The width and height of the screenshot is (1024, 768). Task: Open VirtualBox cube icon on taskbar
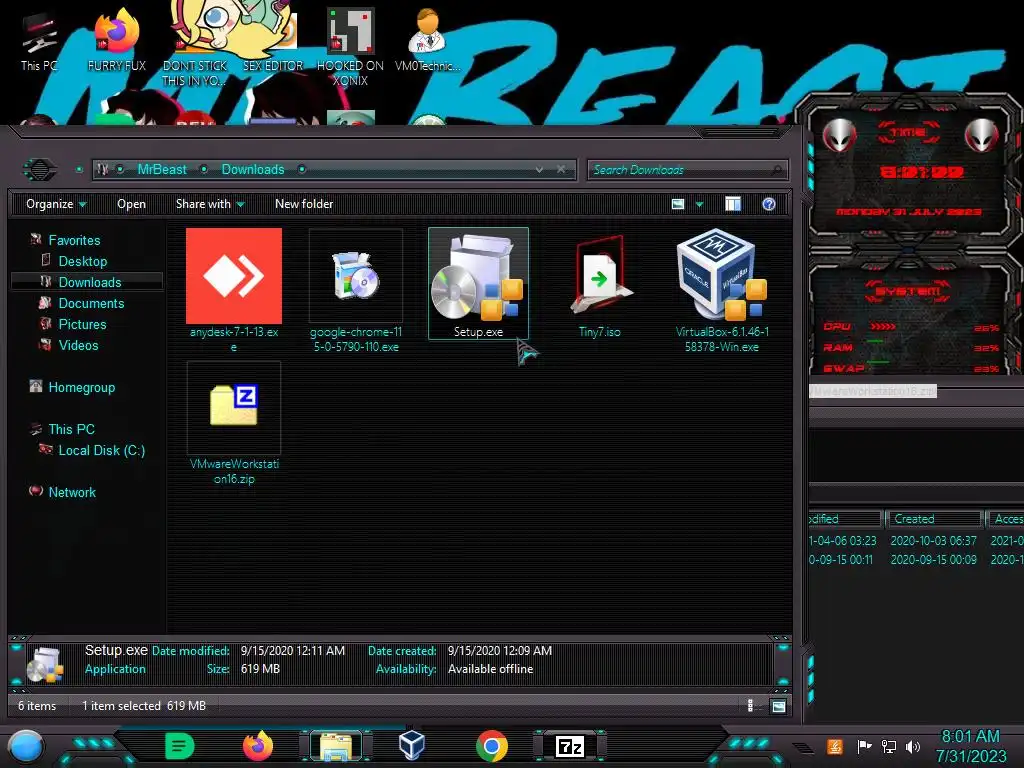click(x=411, y=744)
